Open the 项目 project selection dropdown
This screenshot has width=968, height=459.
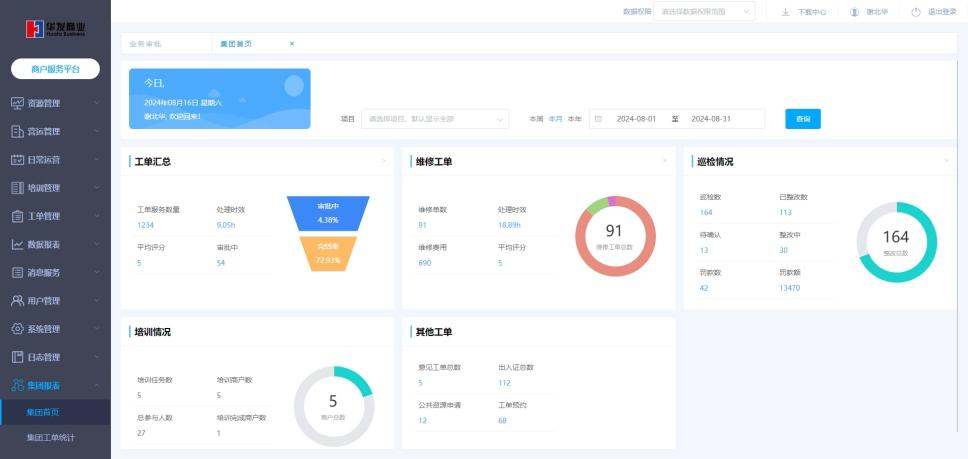pos(435,119)
